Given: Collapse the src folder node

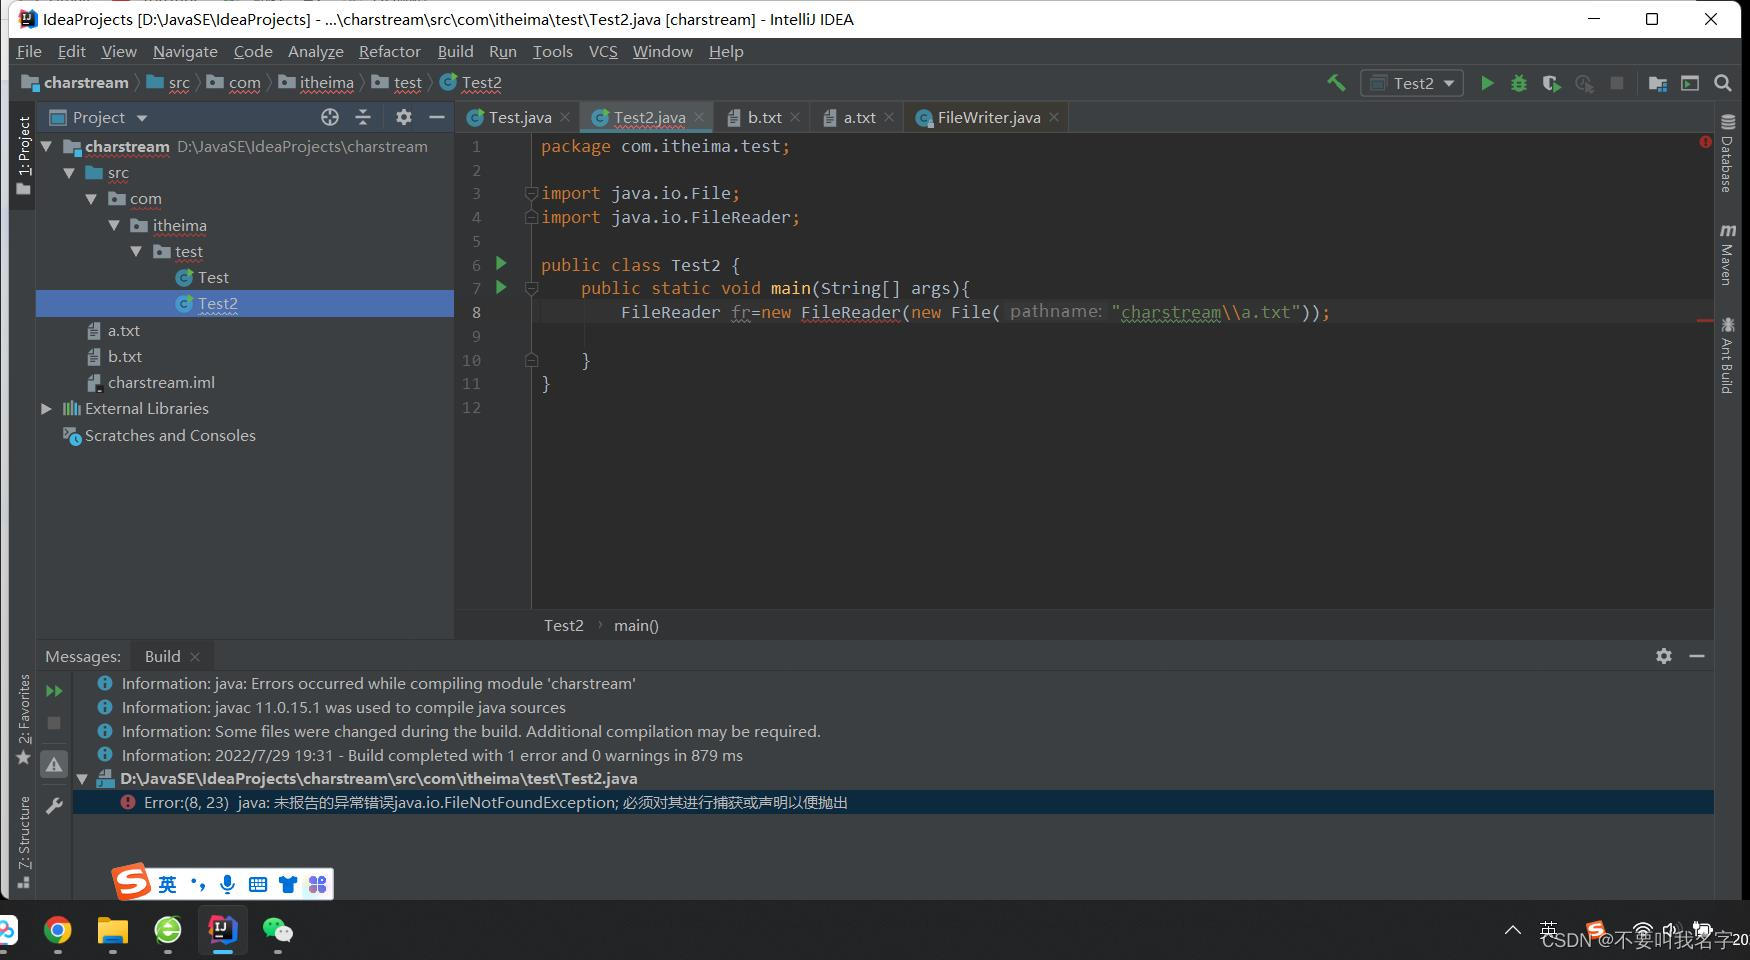Looking at the screenshot, I should [x=69, y=172].
